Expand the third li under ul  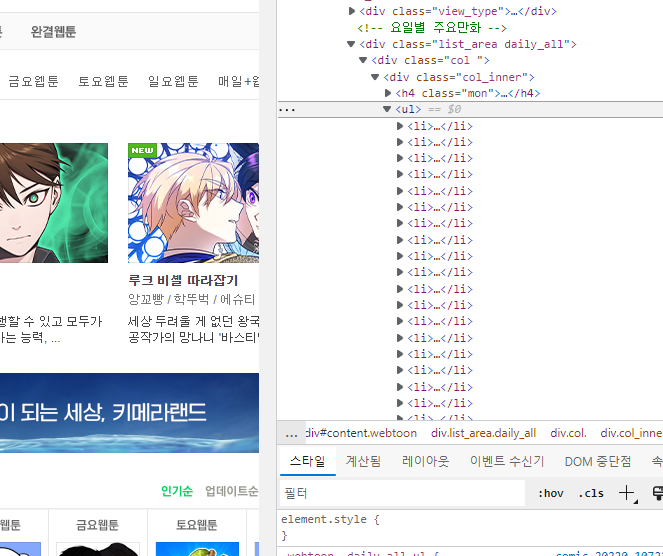coord(400,158)
